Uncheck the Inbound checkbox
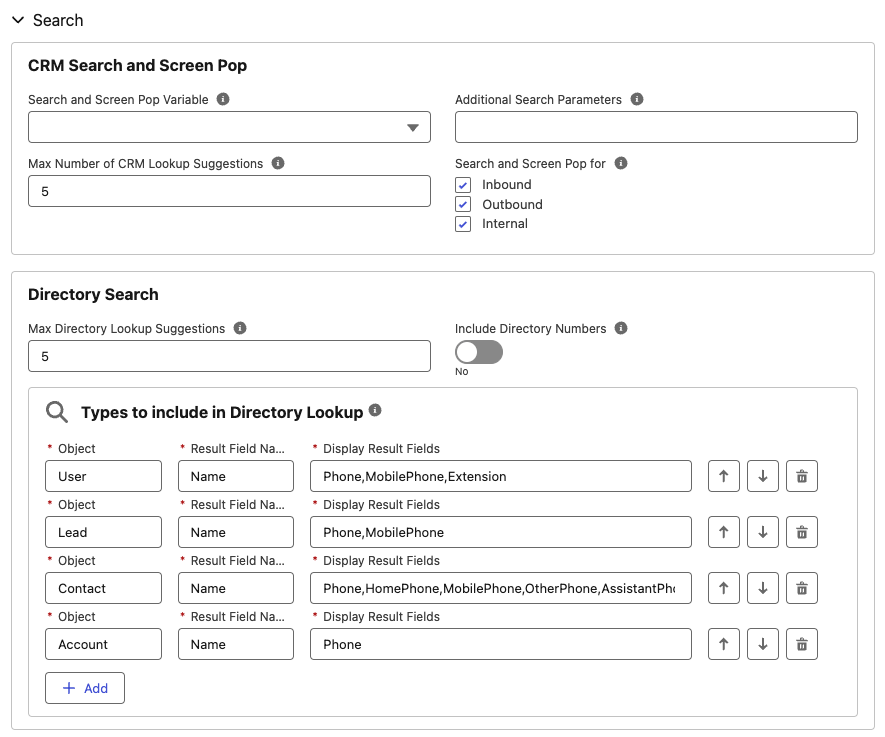The image size is (885, 737). 463,185
